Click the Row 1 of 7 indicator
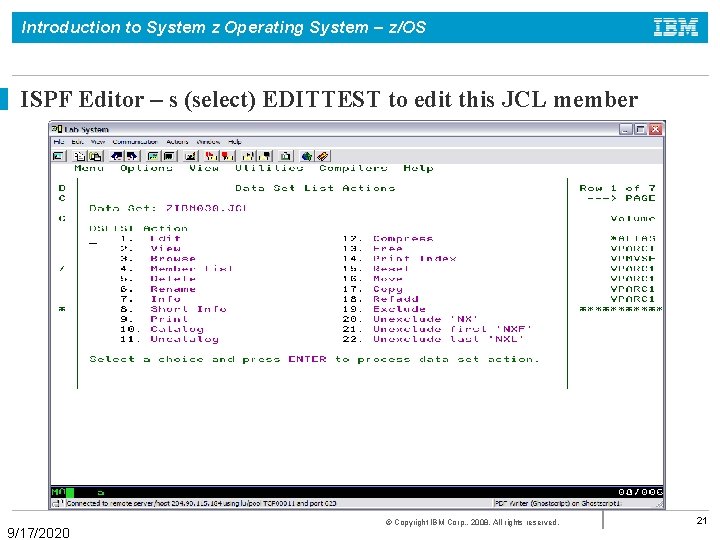 (617, 188)
